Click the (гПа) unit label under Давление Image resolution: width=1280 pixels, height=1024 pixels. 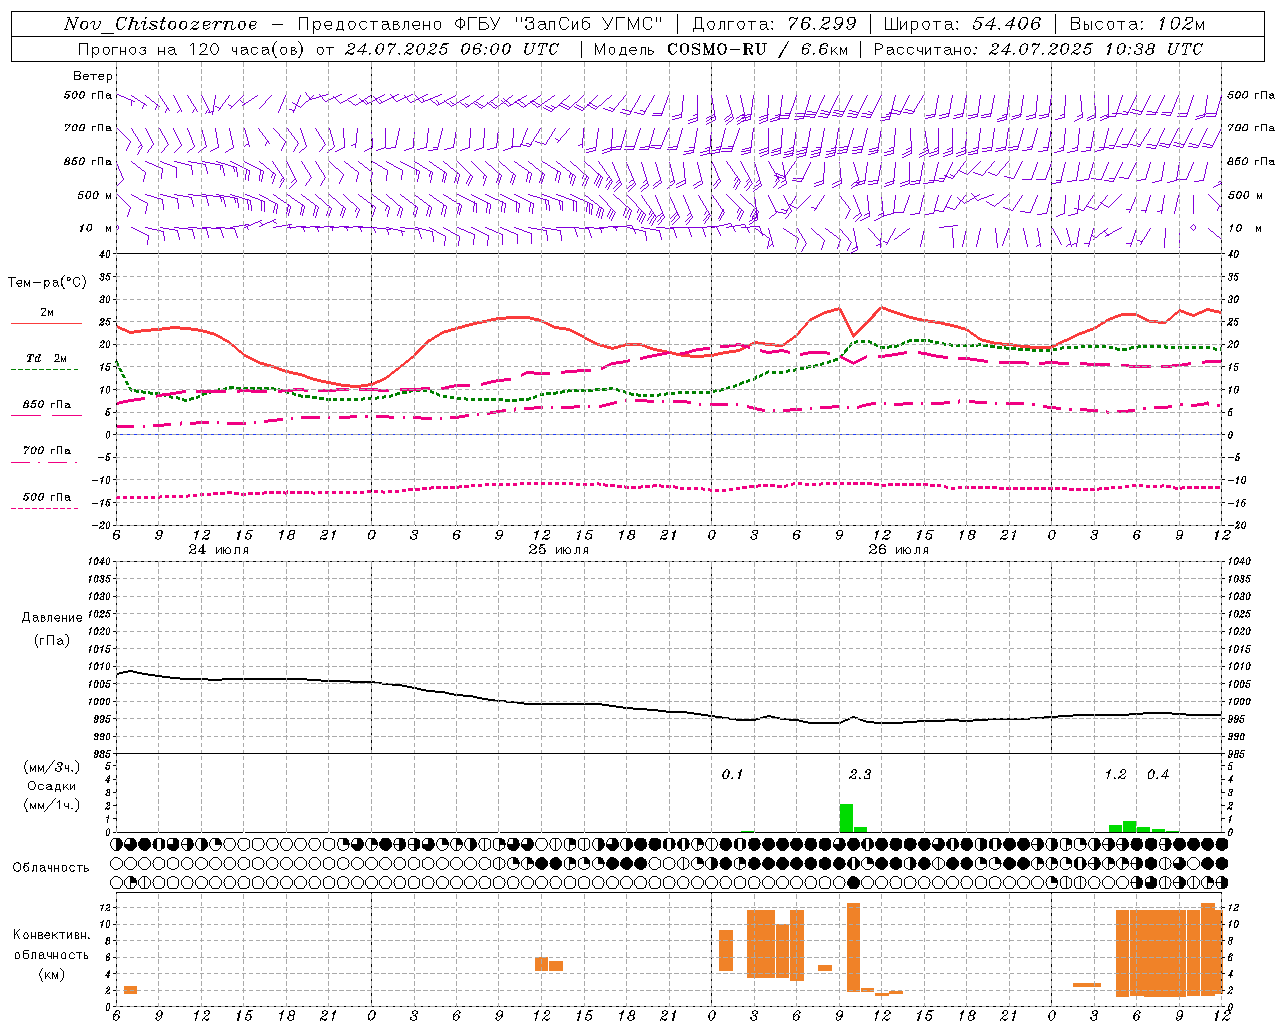pos(52,640)
